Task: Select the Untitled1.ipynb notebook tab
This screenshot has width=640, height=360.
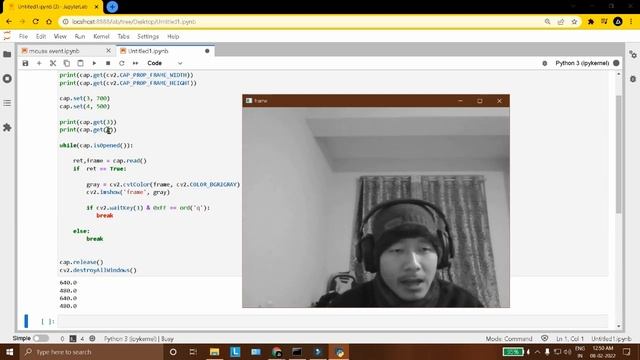Action: click(148, 51)
